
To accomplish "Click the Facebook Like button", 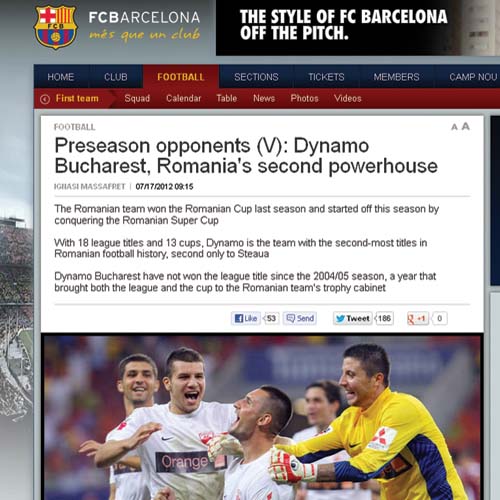I will (246, 318).
